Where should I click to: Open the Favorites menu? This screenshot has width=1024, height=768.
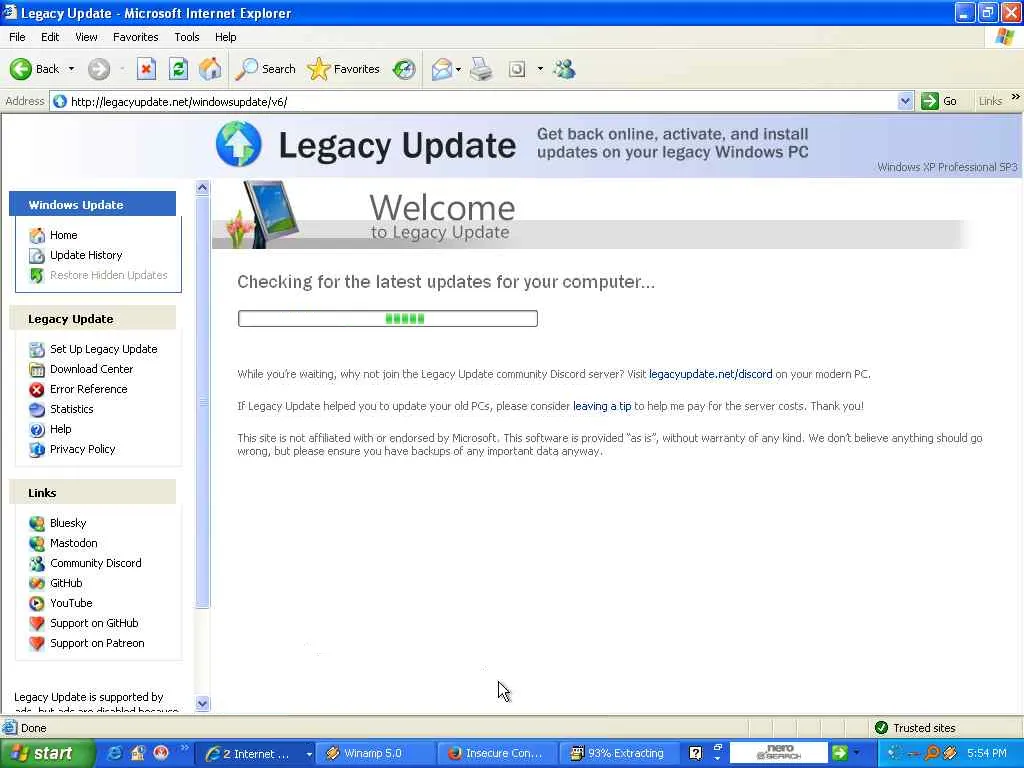(135, 37)
